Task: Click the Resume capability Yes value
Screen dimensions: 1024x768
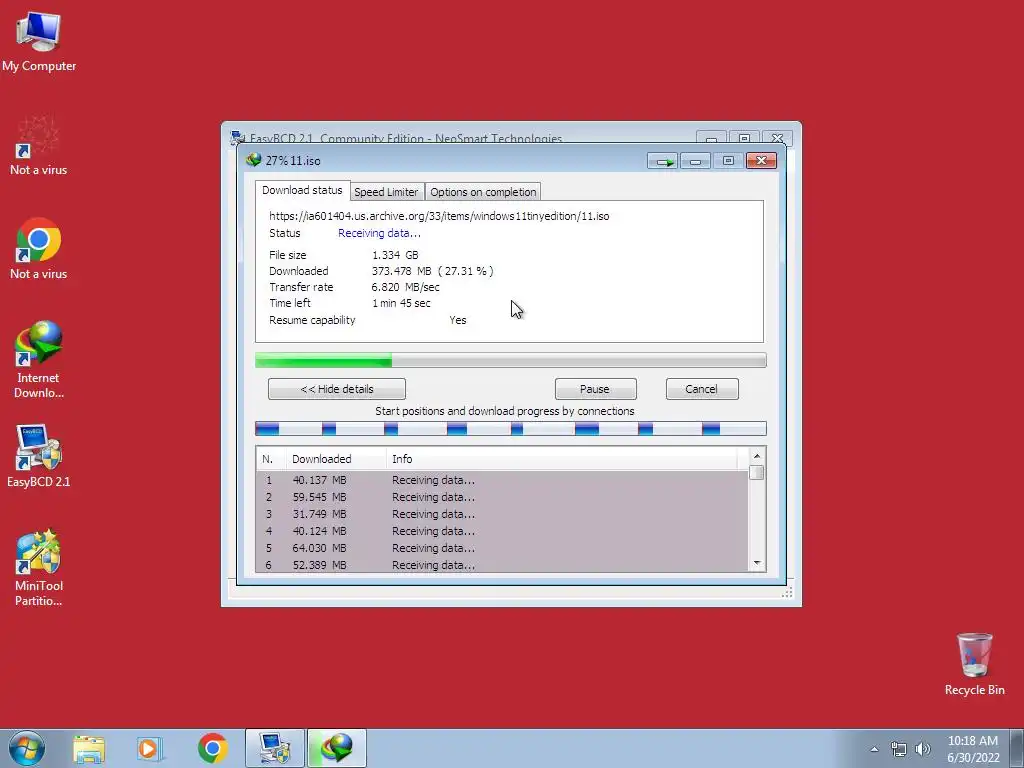Action: [458, 320]
